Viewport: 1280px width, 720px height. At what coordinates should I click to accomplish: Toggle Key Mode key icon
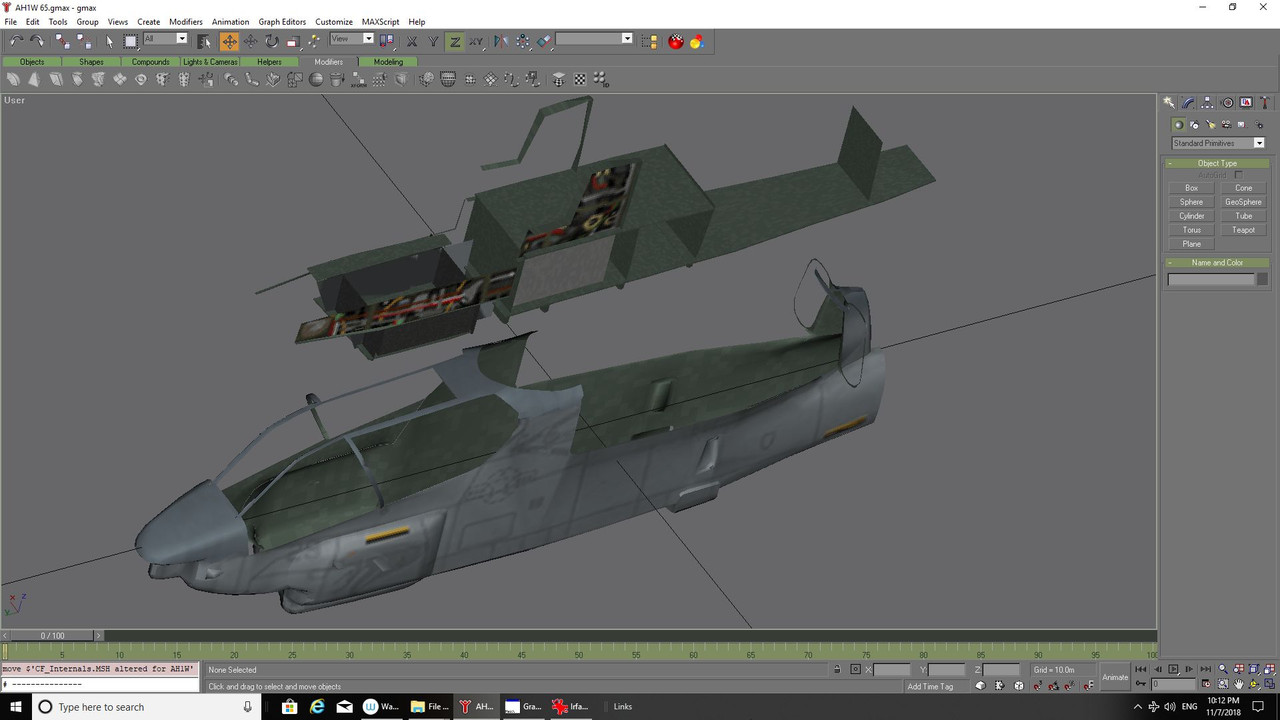click(1140, 684)
